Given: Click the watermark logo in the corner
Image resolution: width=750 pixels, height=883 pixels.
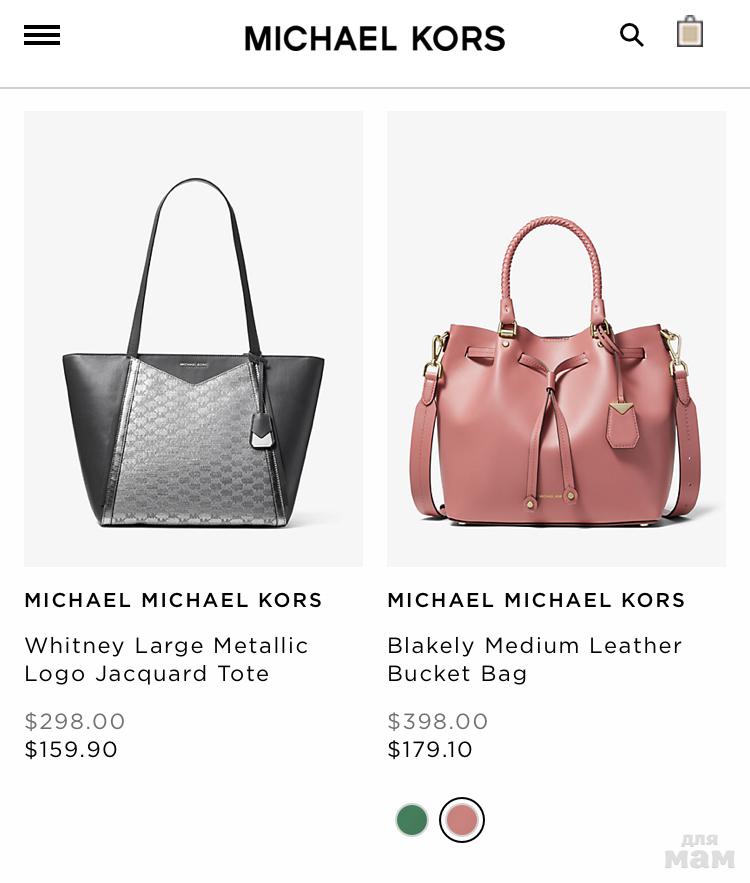Looking at the screenshot, I should 700,852.
